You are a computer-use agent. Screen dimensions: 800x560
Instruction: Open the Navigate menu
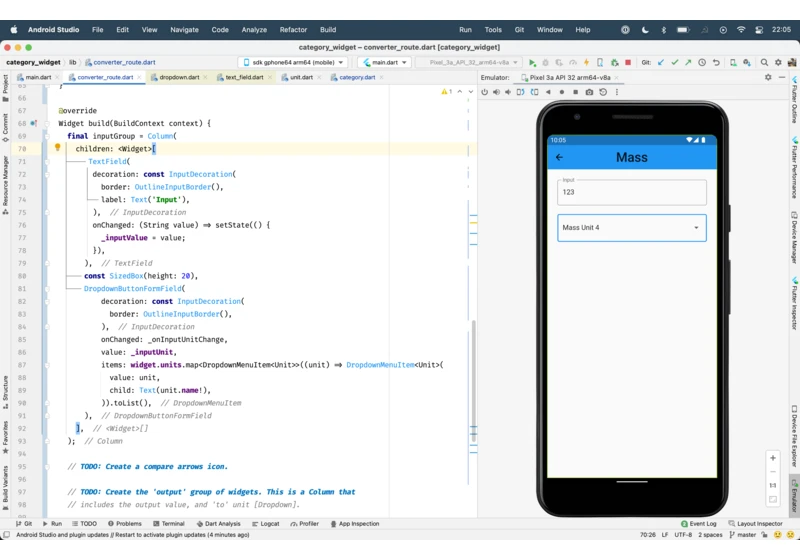[184, 30]
